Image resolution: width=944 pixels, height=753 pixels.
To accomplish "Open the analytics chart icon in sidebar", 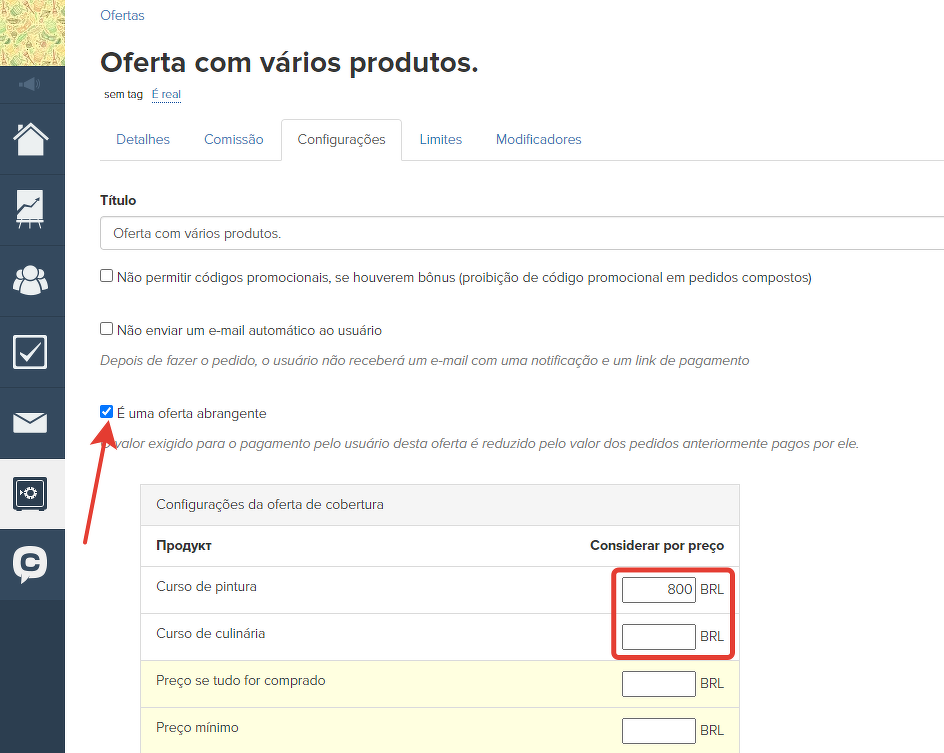I will click(x=31, y=210).
